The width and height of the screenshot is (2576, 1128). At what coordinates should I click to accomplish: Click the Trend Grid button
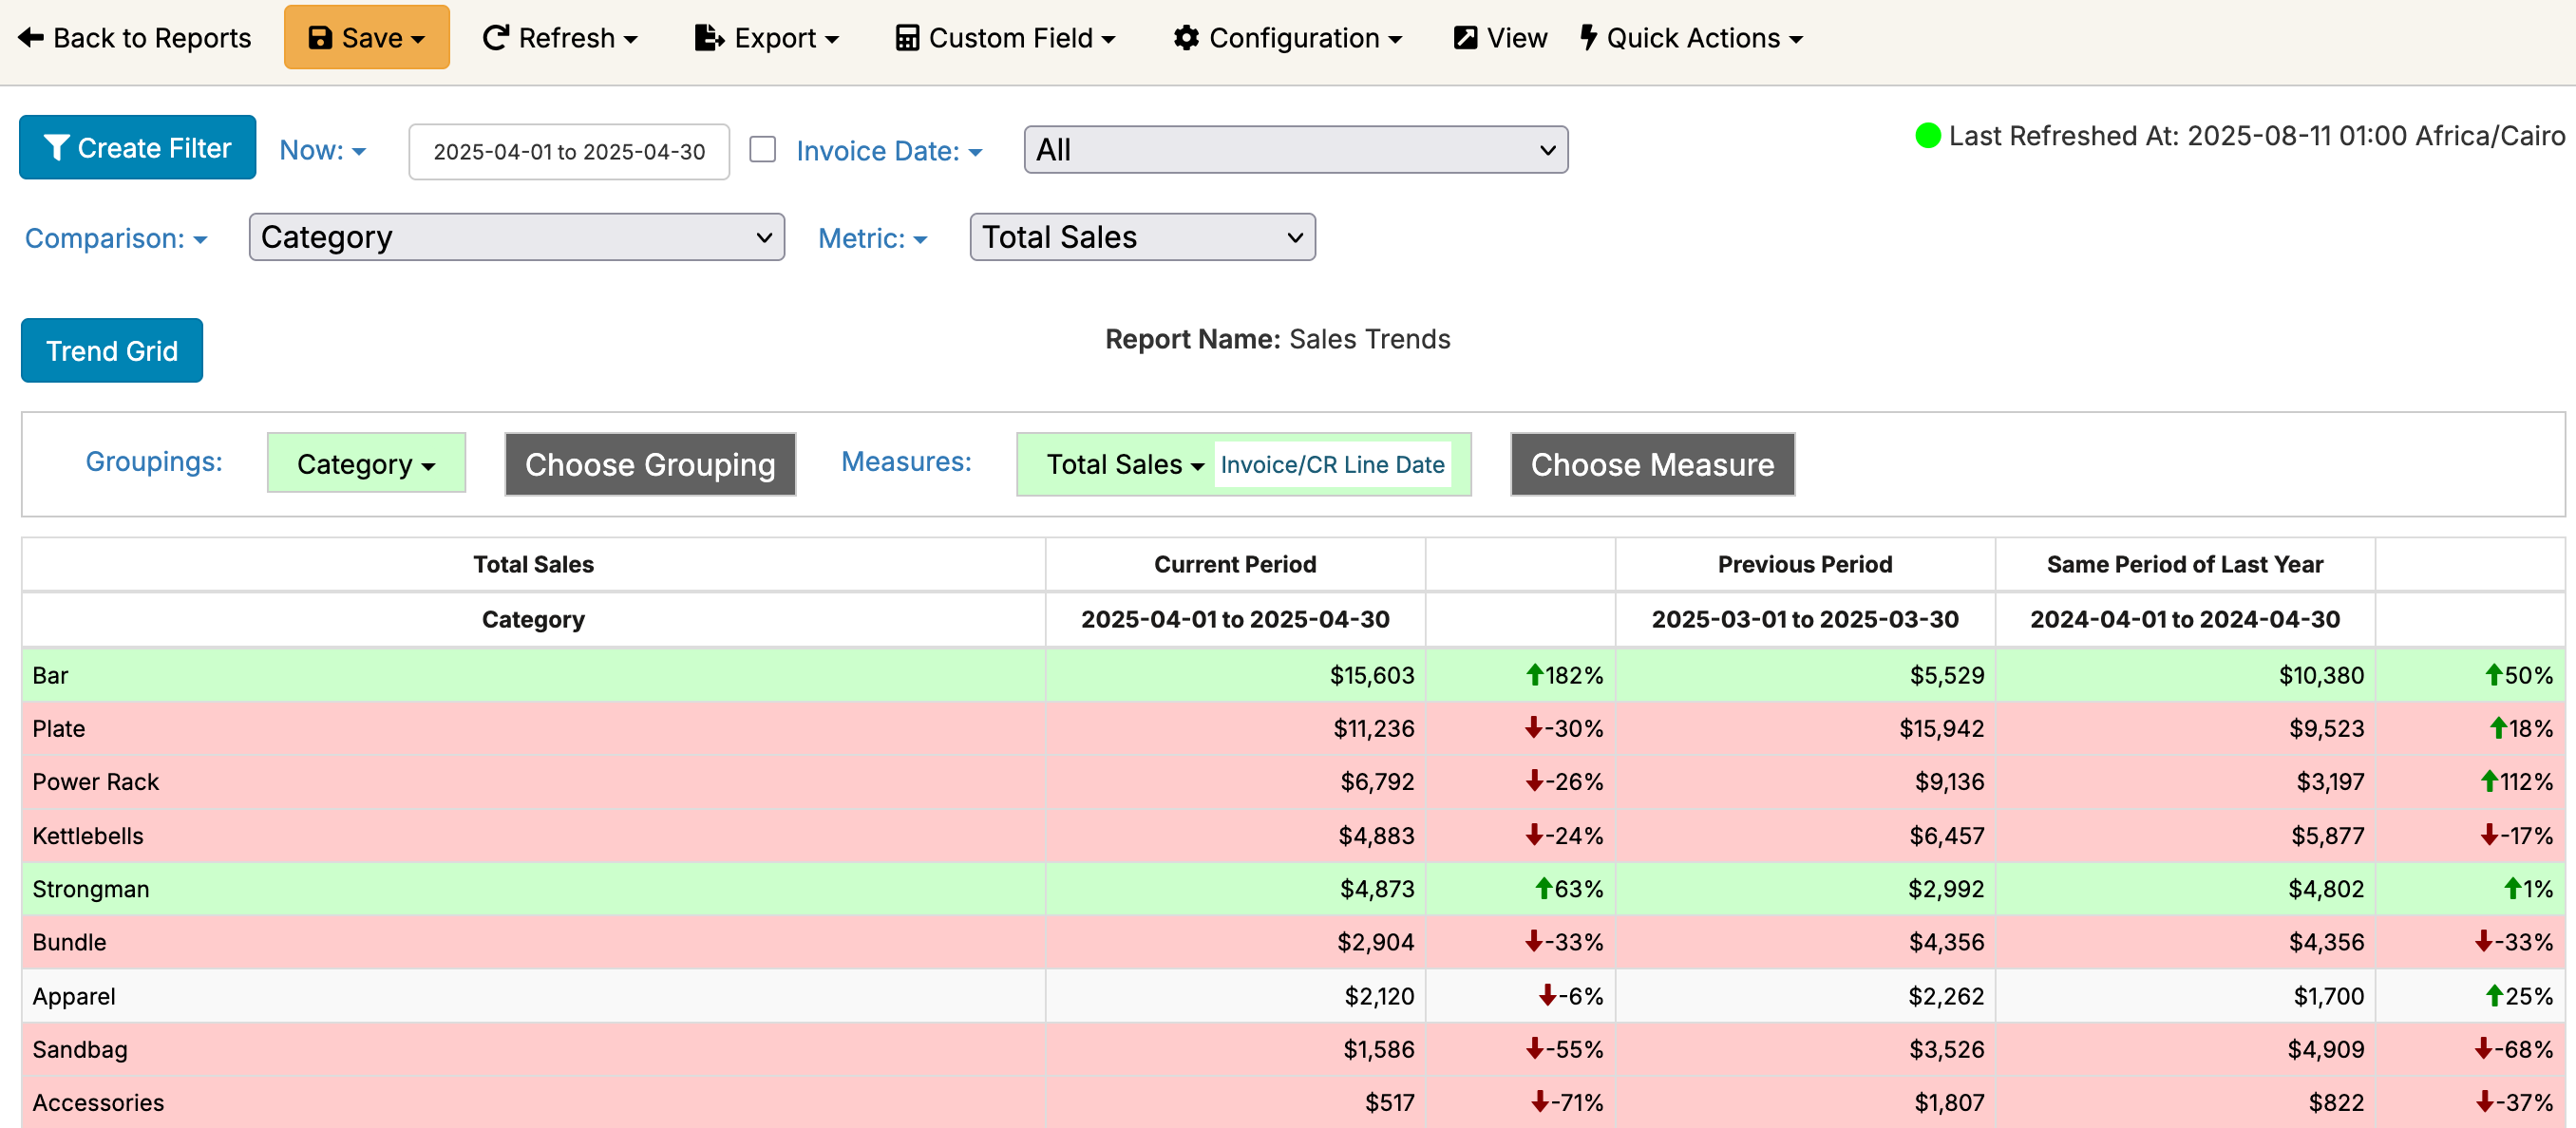click(x=112, y=351)
